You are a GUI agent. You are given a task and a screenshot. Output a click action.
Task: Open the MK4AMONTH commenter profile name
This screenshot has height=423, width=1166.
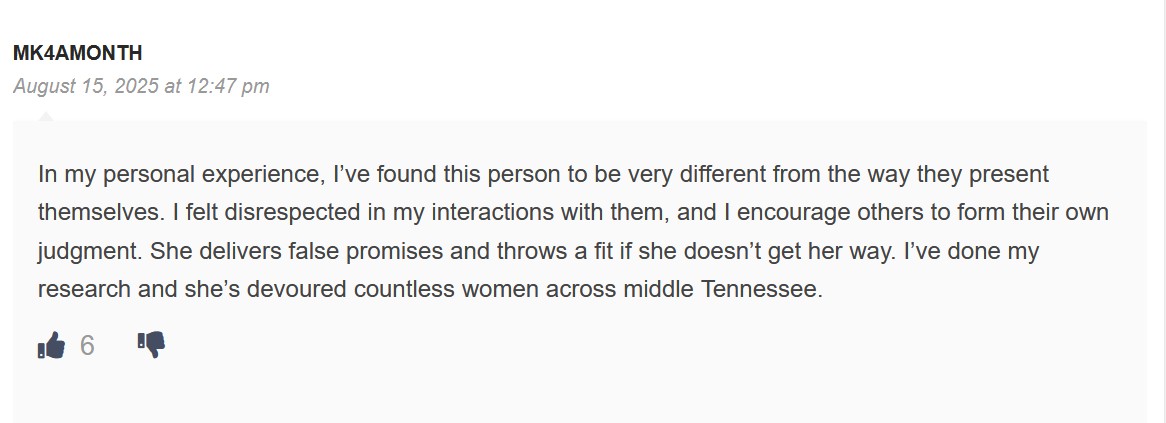point(77,53)
